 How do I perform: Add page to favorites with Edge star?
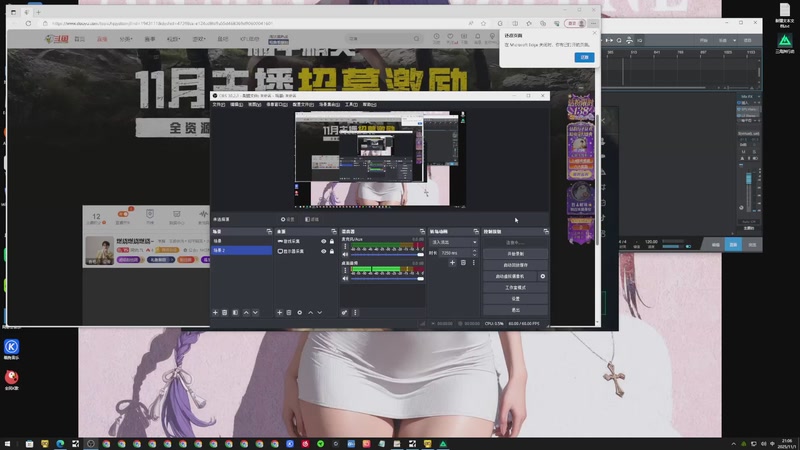[x=483, y=23]
